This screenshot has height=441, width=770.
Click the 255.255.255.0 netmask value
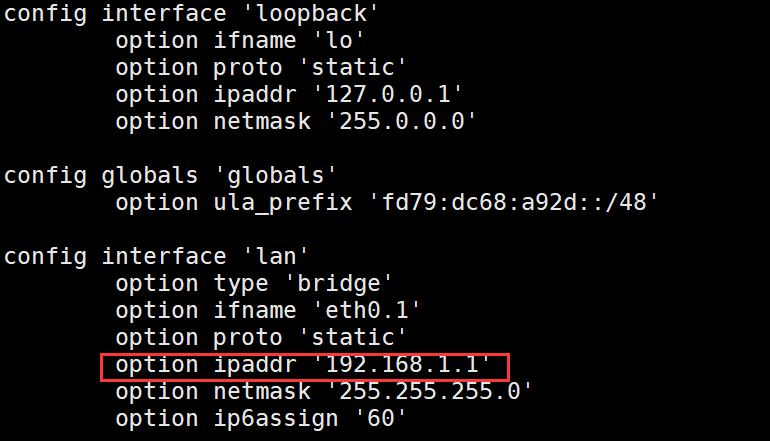[433, 392]
